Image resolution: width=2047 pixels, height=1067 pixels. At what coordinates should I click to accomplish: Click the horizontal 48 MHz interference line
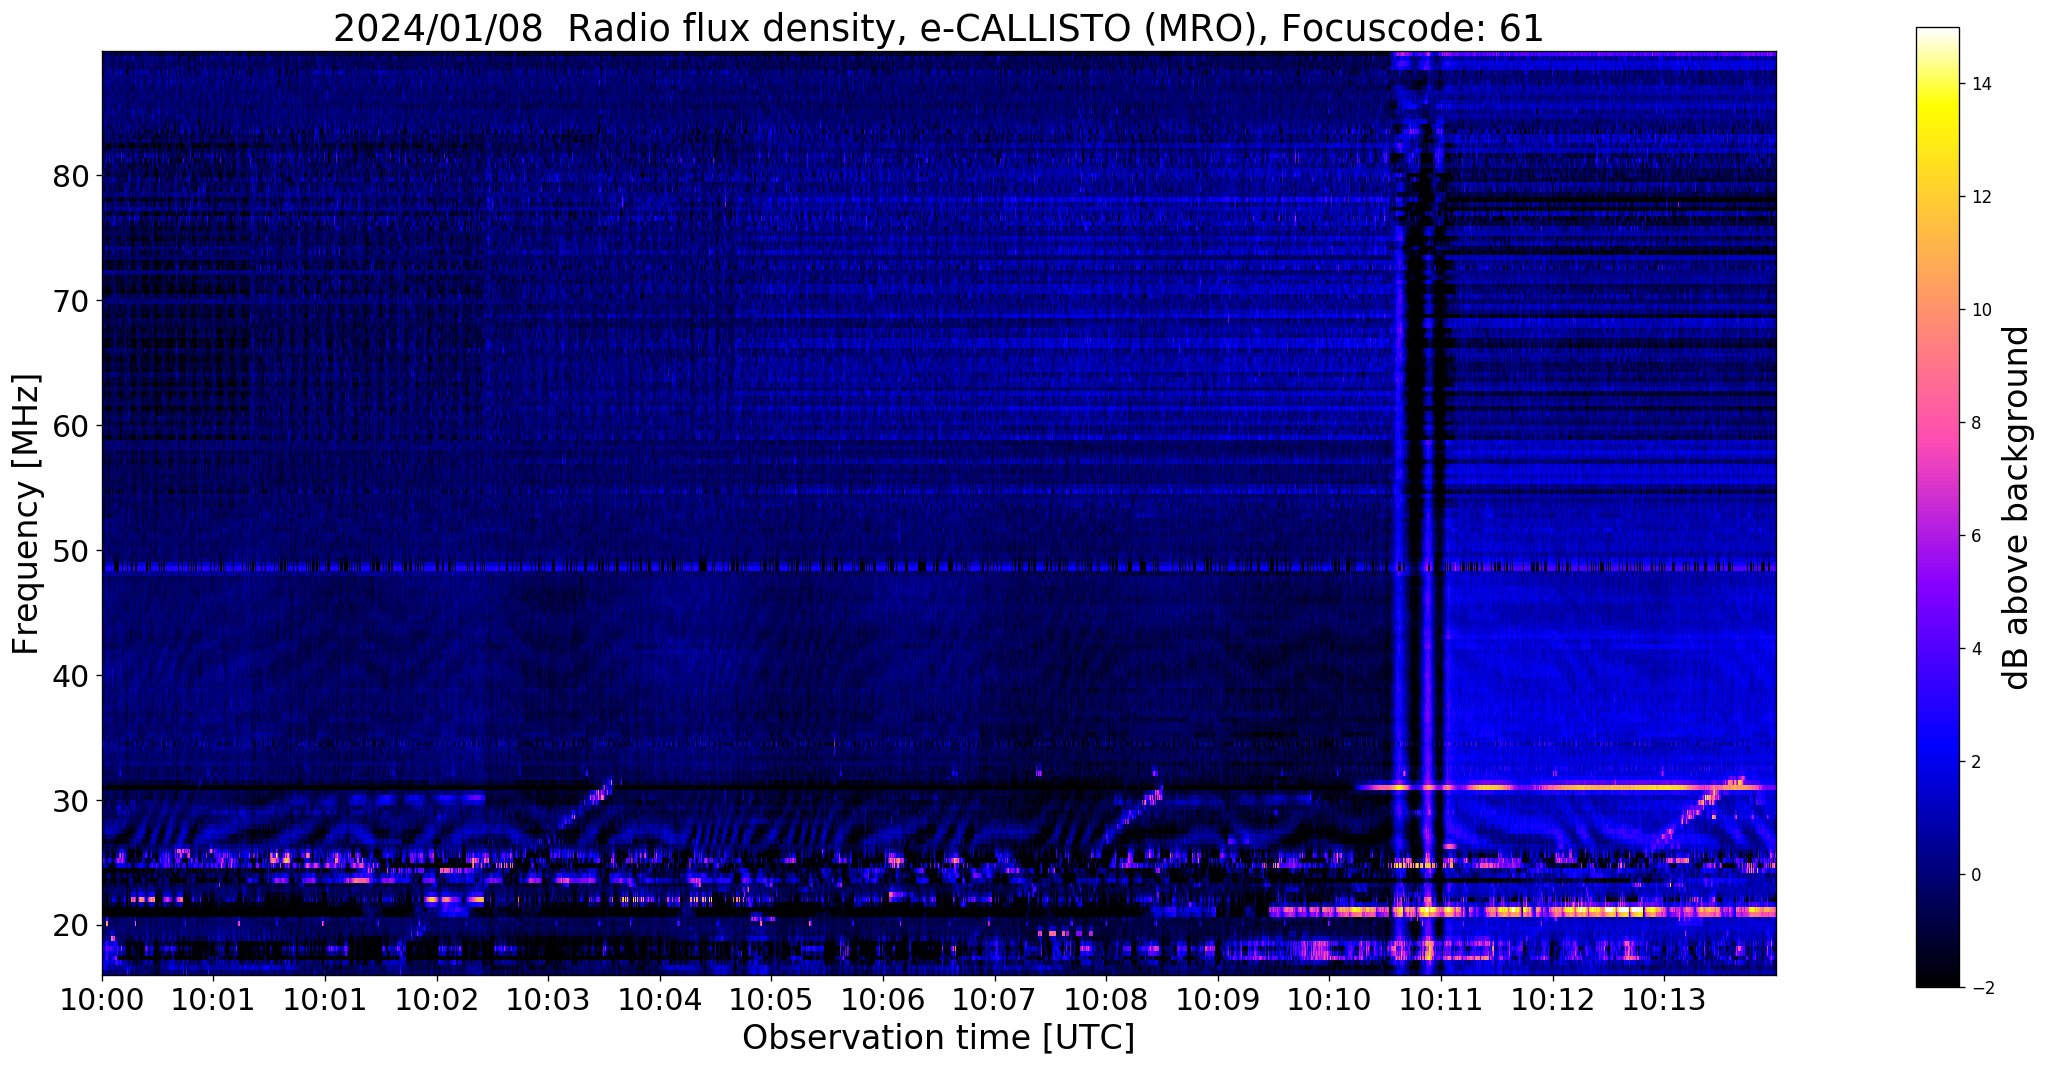pyautogui.click(x=938, y=567)
